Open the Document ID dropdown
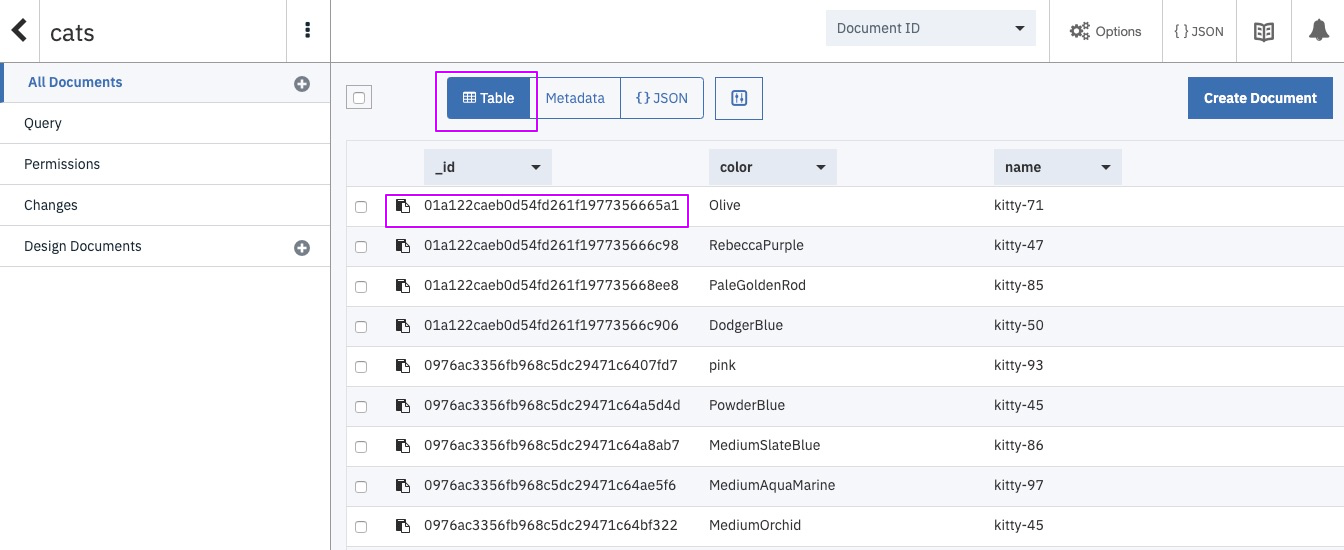 (x=930, y=28)
